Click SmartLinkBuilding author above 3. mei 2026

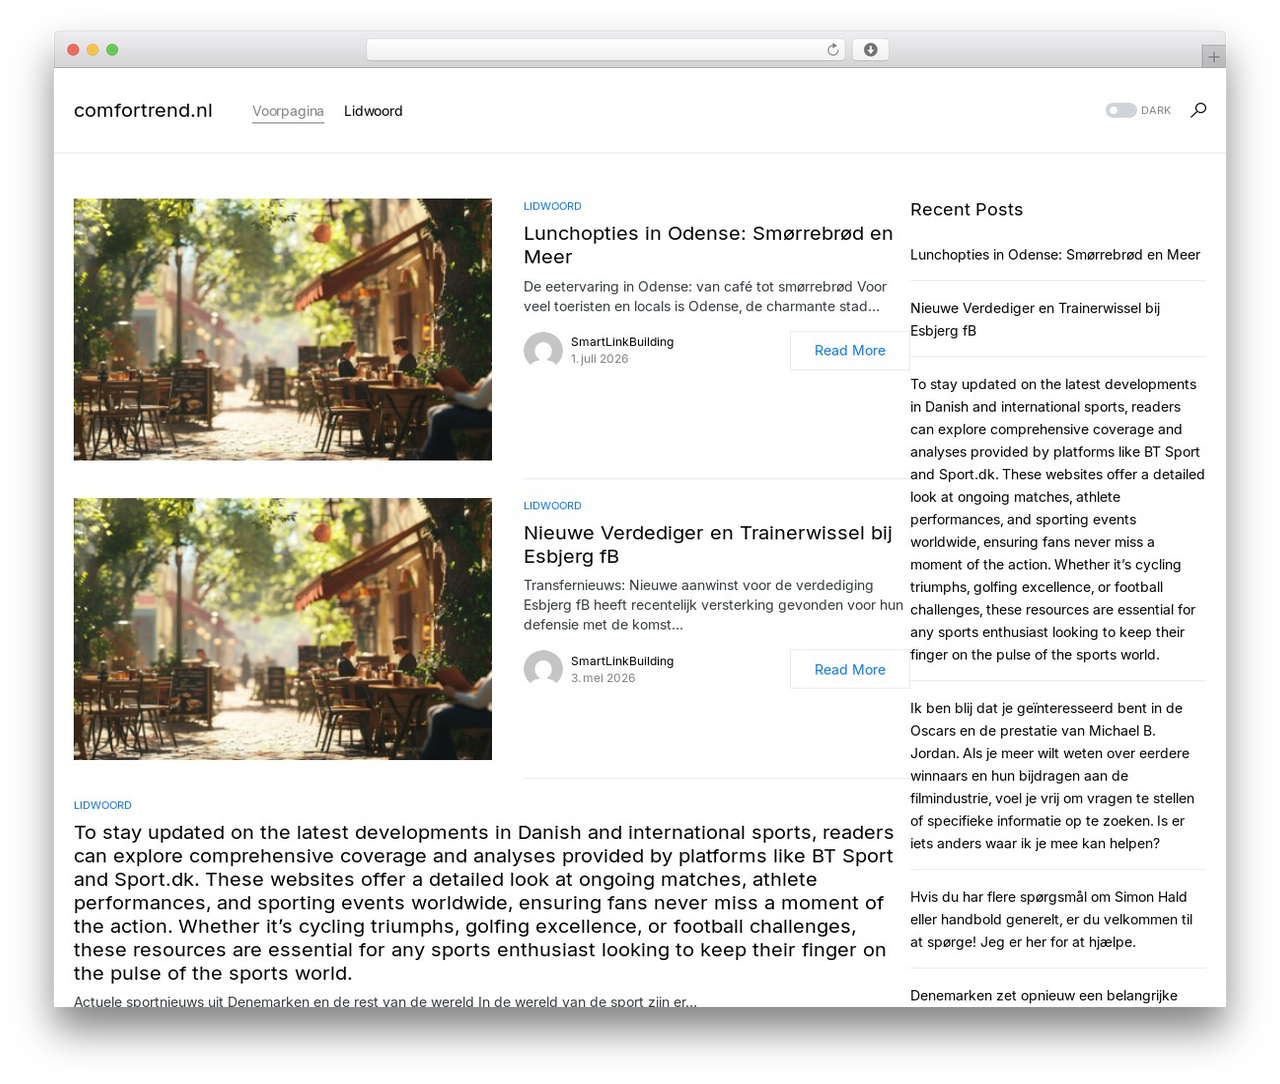click(x=622, y=661)
